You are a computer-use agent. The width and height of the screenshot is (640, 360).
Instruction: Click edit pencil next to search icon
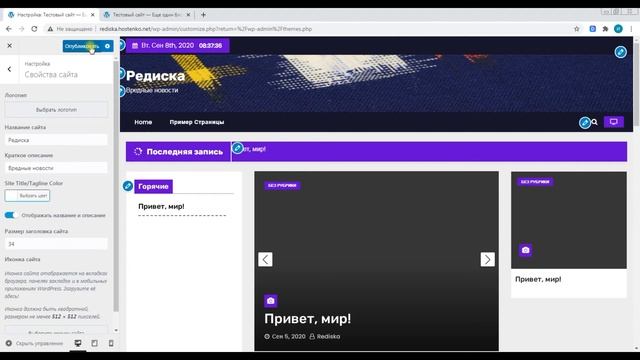click(584, 122)
